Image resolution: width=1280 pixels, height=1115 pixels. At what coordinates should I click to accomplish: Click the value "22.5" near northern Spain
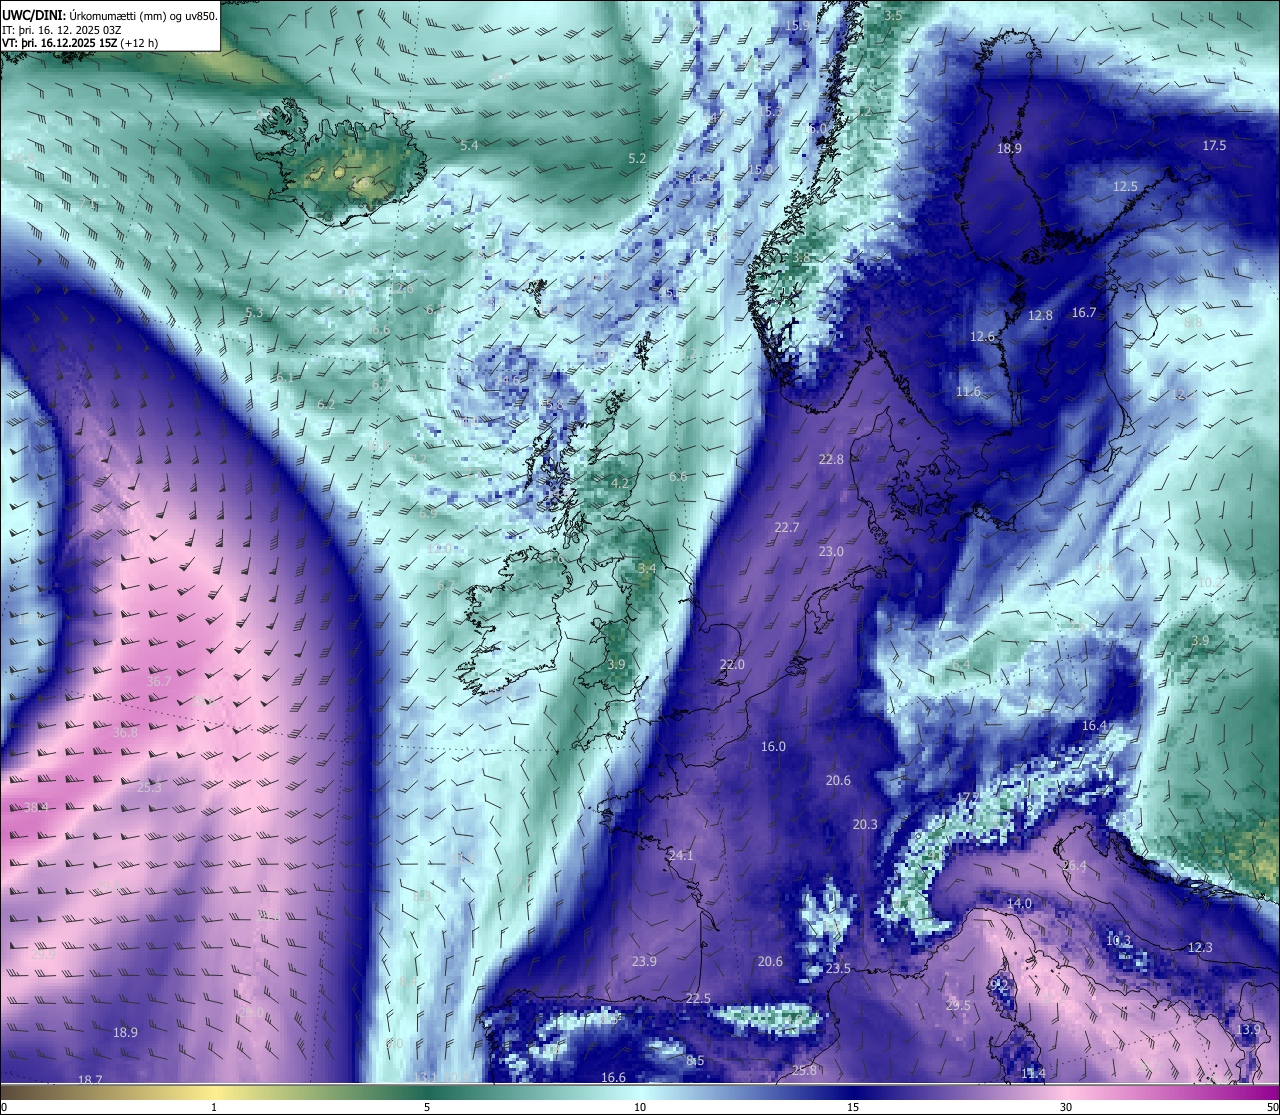coord(698,998)
